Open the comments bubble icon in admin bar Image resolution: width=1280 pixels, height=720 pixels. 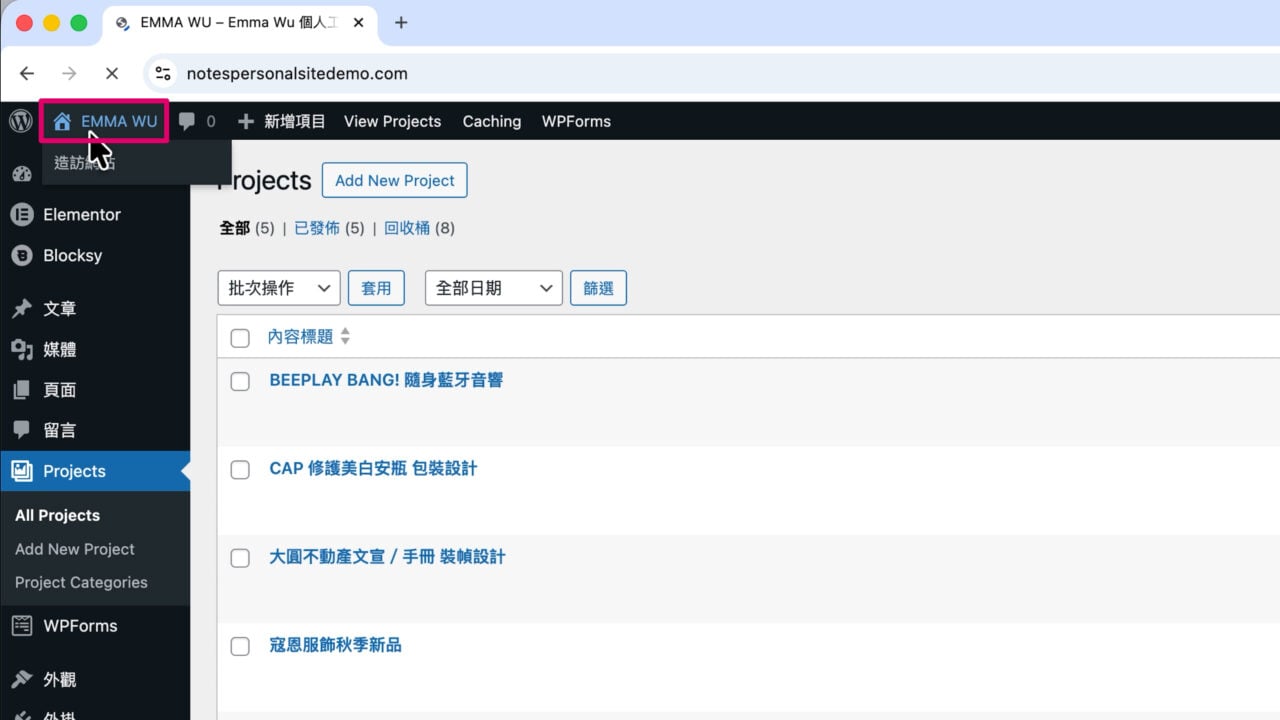click(x=187, y=122)
